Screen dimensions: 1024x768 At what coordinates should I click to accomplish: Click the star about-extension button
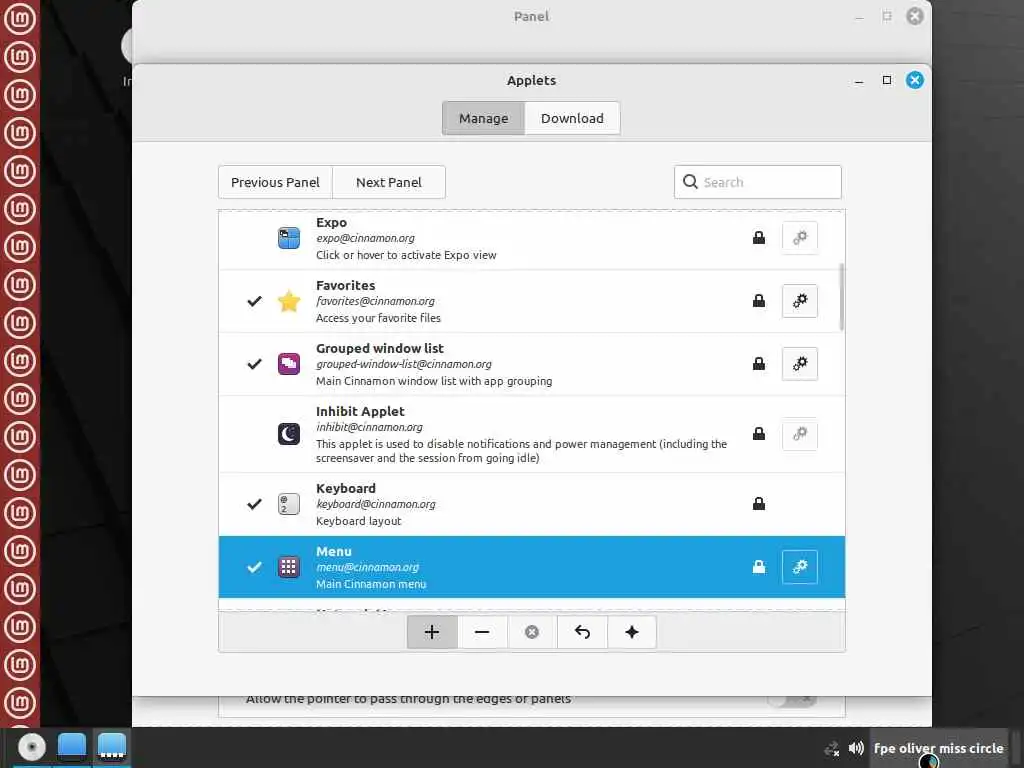pyautogui.click(x=632, y=632)
